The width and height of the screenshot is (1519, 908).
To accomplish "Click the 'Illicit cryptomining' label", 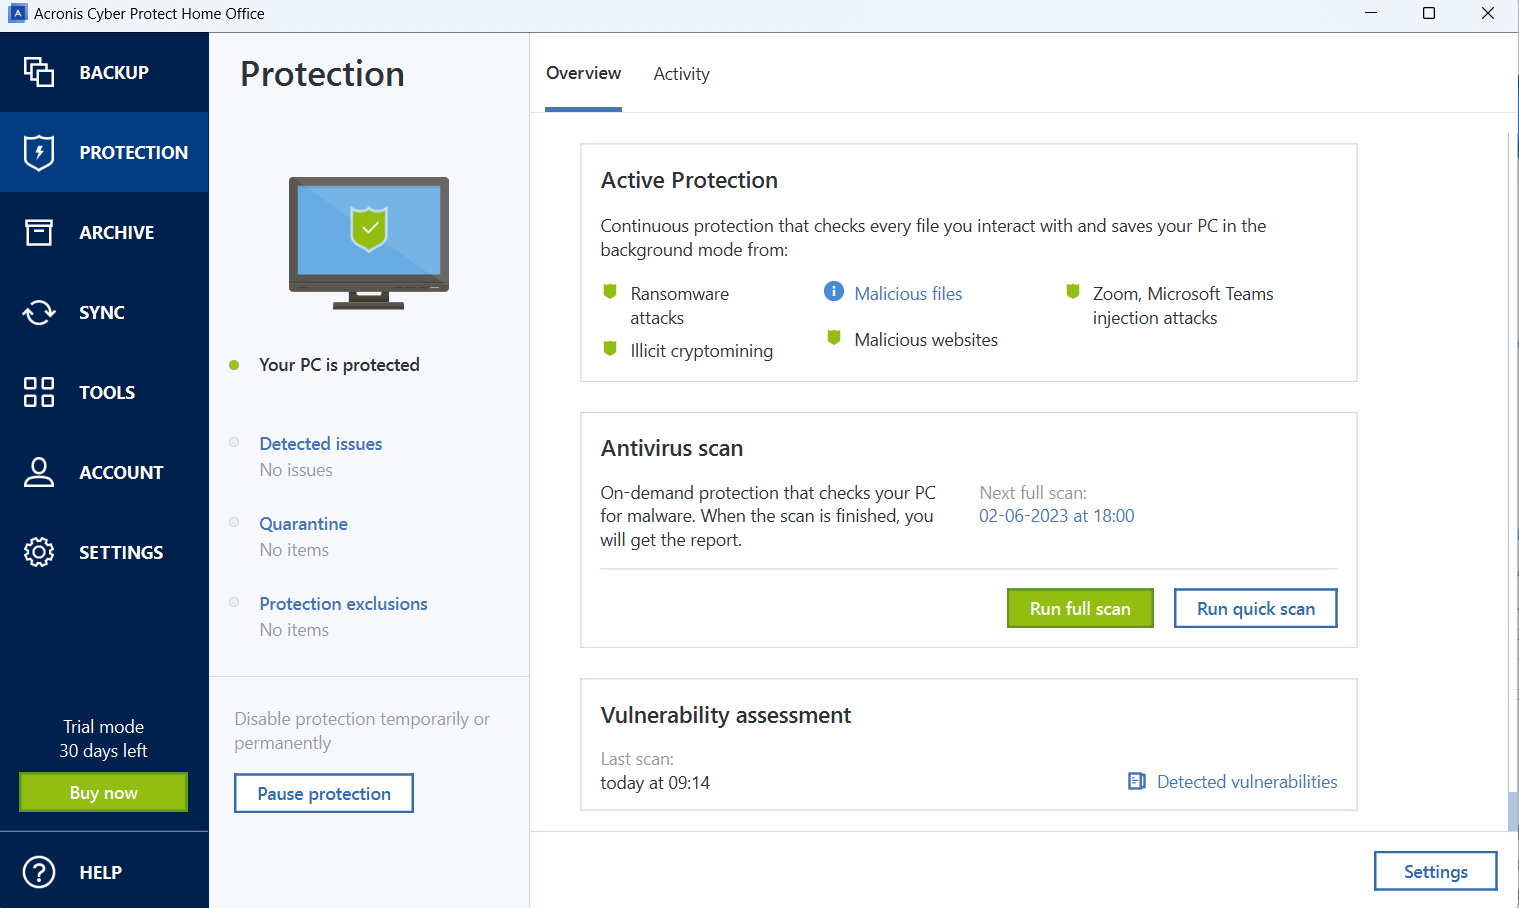I will pyautogui.click(x=701, y=350).
